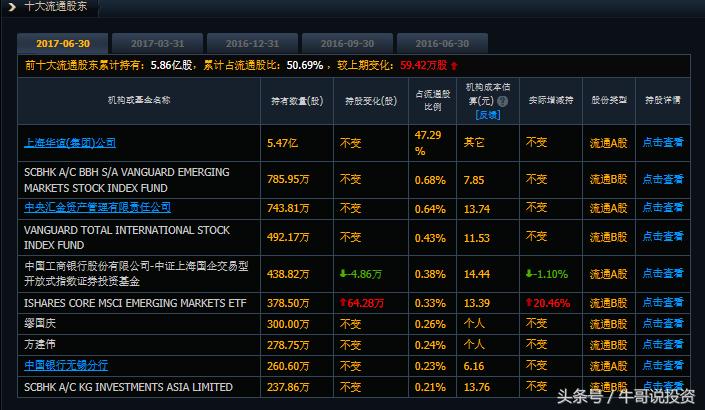This screenshot has width=705, height=410.
Task: Click 点击查看 for ISHARES CORE MSCI row
Action: click(663, 303)
